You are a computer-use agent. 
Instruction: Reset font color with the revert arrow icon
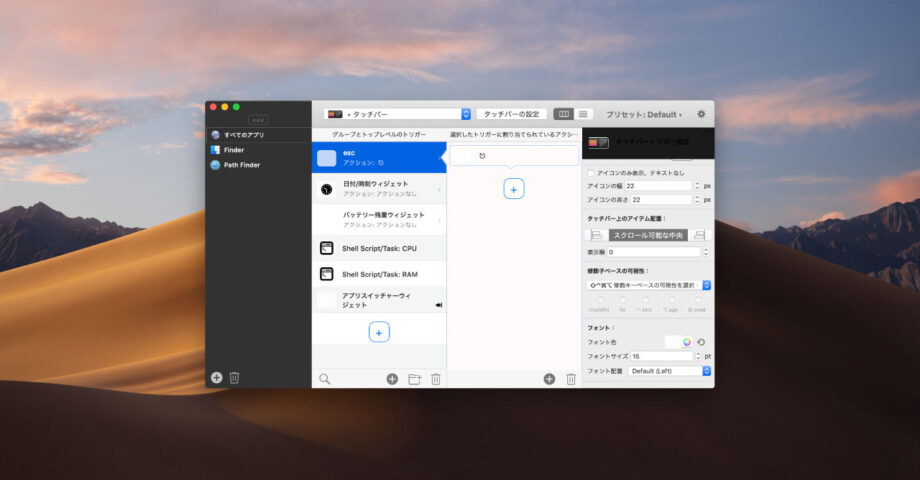pyautogui.click(x=701, y=342)
